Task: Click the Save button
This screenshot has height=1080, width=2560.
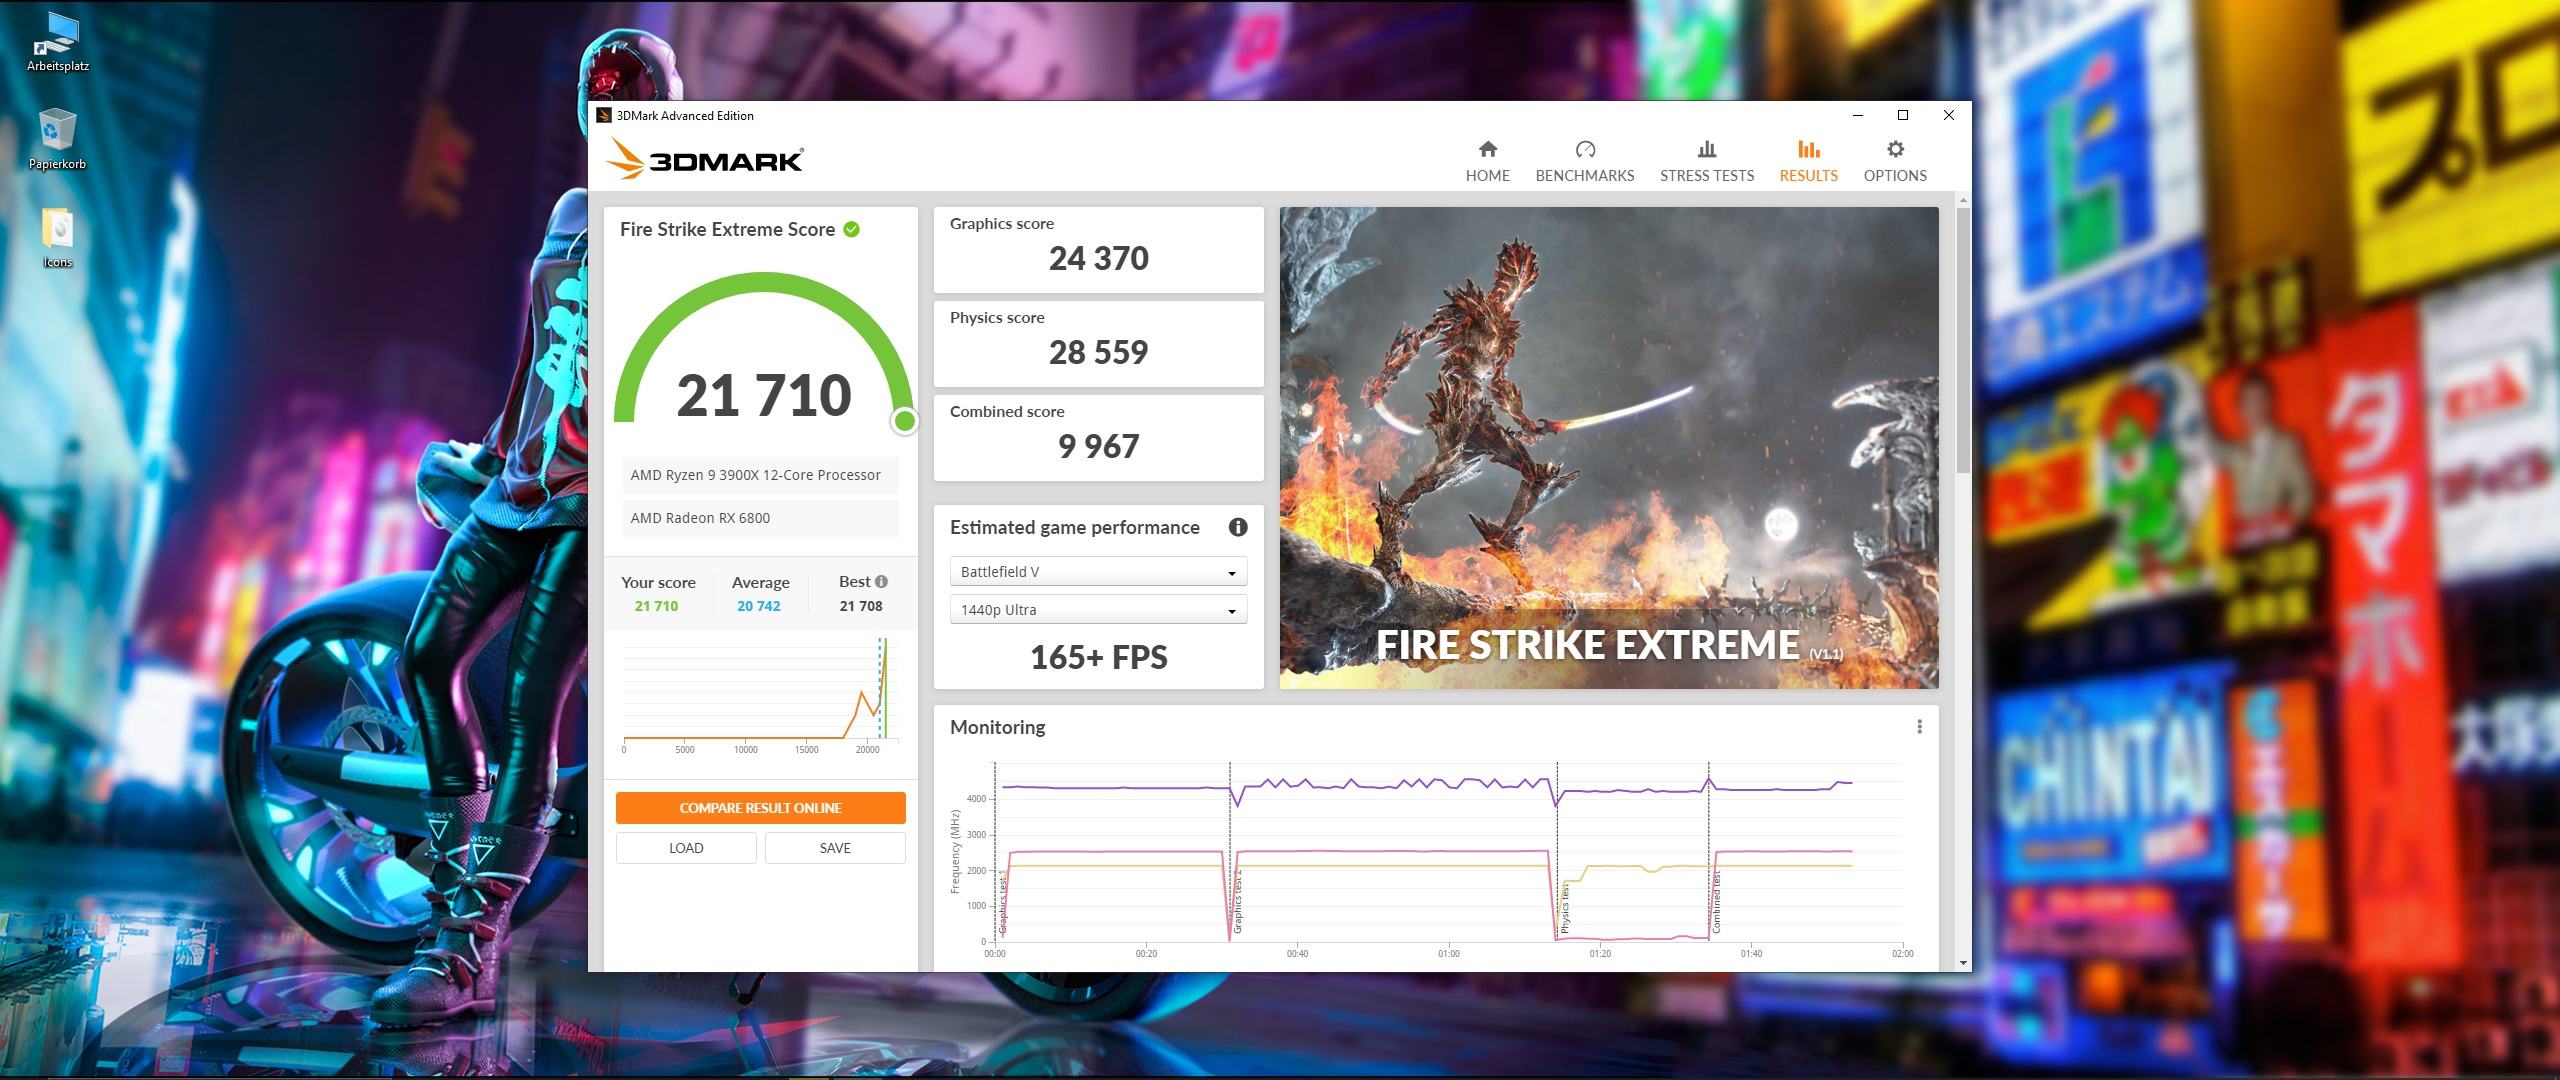Action: pos(834,848)
